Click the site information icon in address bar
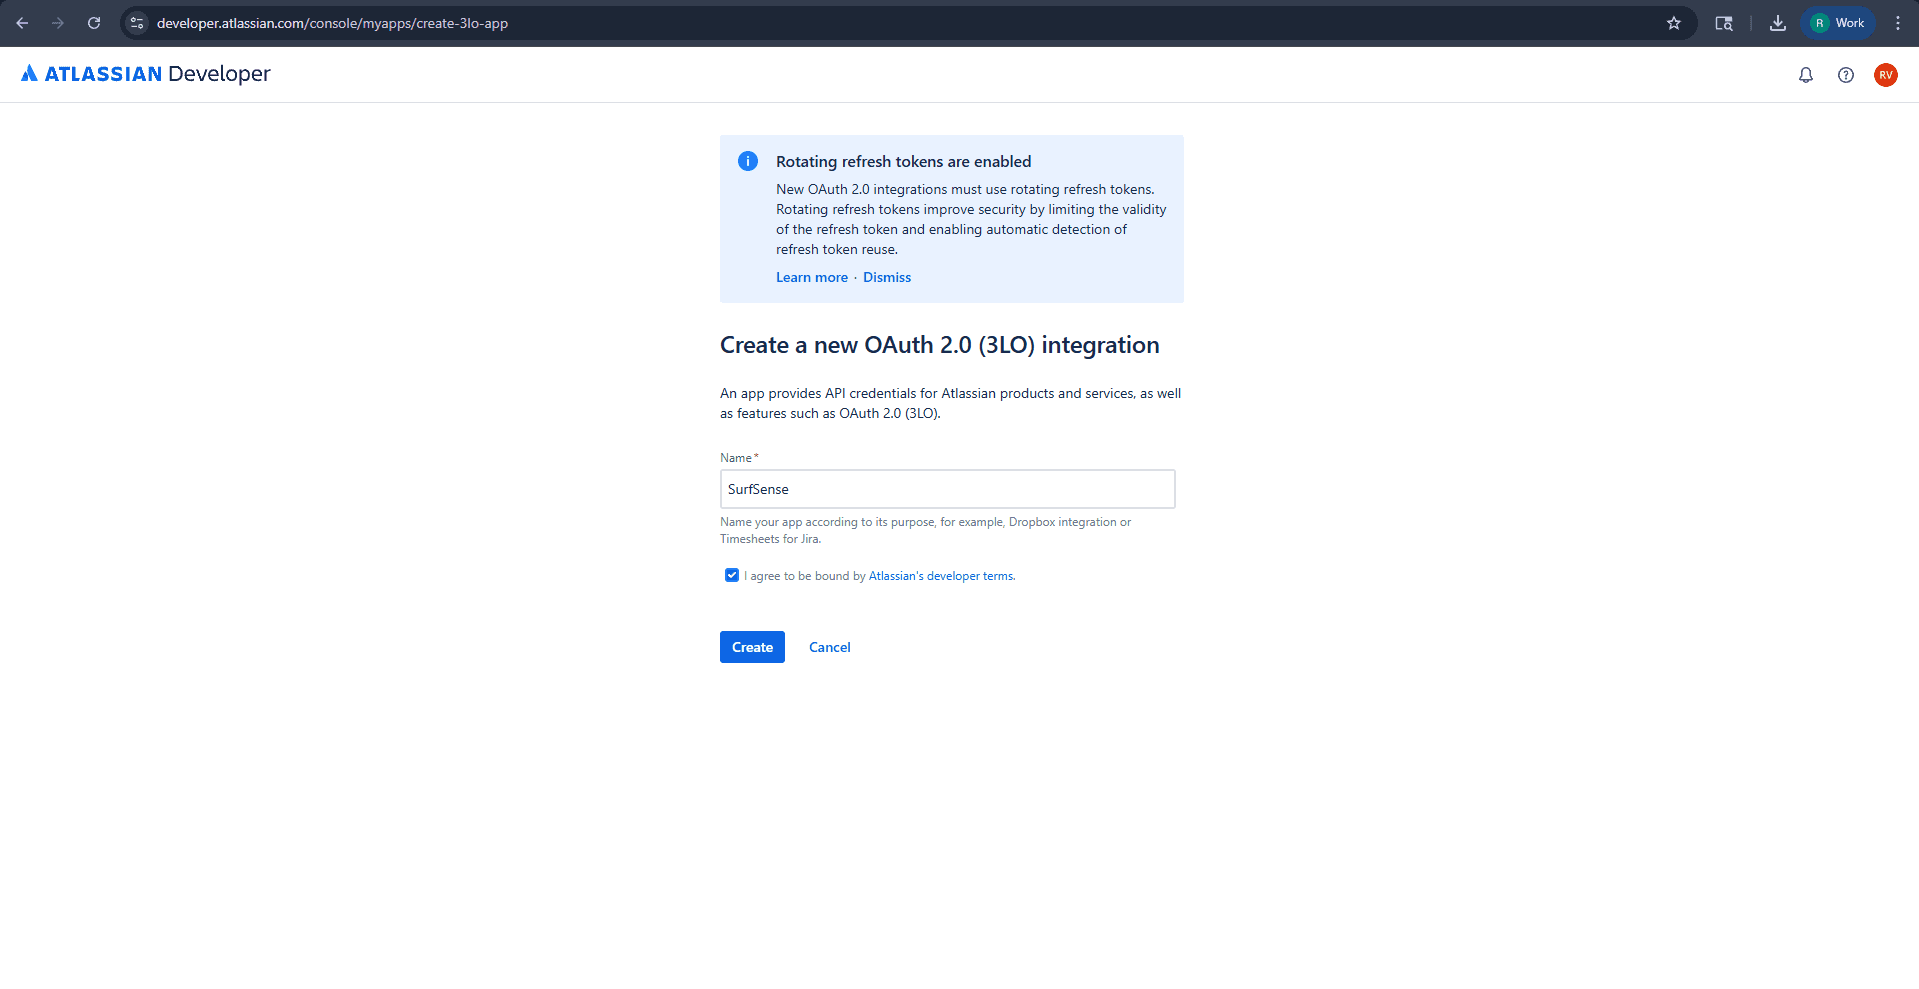The height and width of the screenshot is (989, 1919). tap(136, 22)
